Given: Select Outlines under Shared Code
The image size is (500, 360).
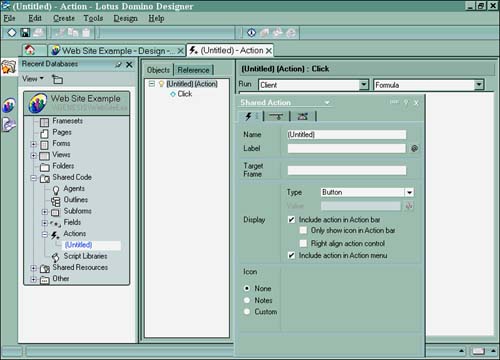Looking at the screenshot, I should [76, 200].
